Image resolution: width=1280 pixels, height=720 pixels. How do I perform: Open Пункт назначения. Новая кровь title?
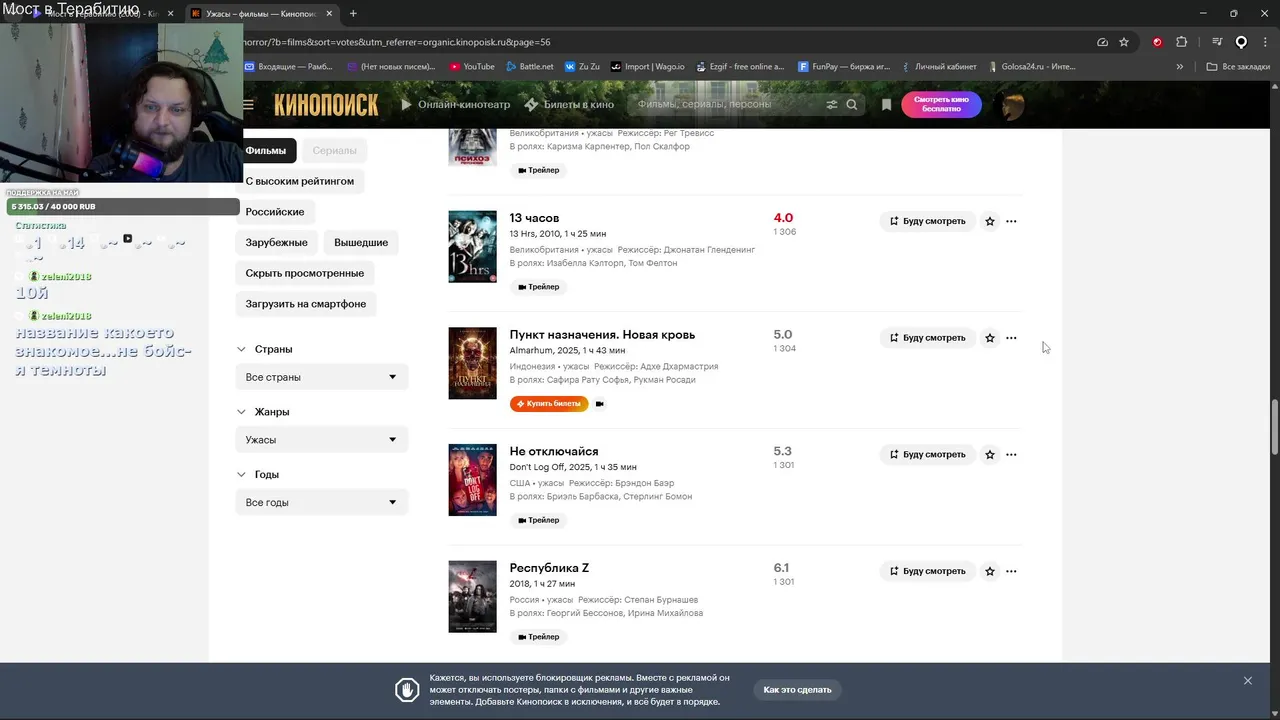602,335
